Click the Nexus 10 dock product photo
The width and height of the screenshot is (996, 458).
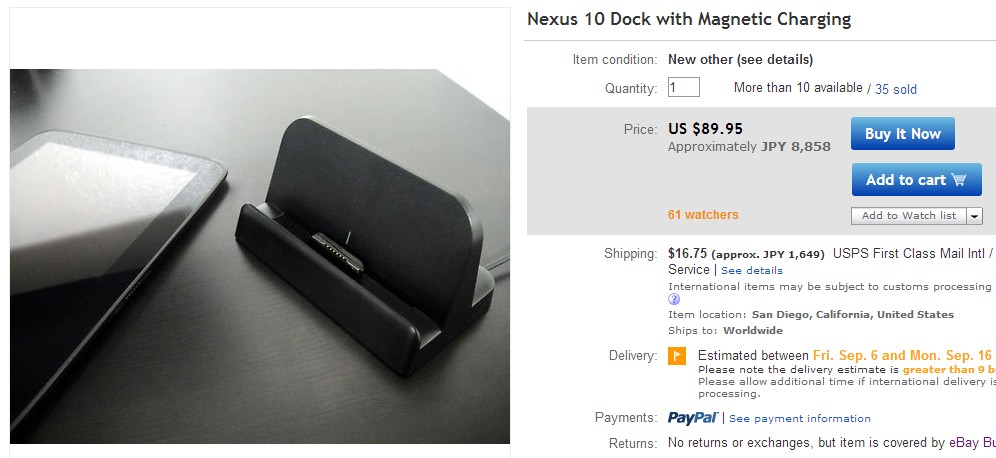(260, 256)
